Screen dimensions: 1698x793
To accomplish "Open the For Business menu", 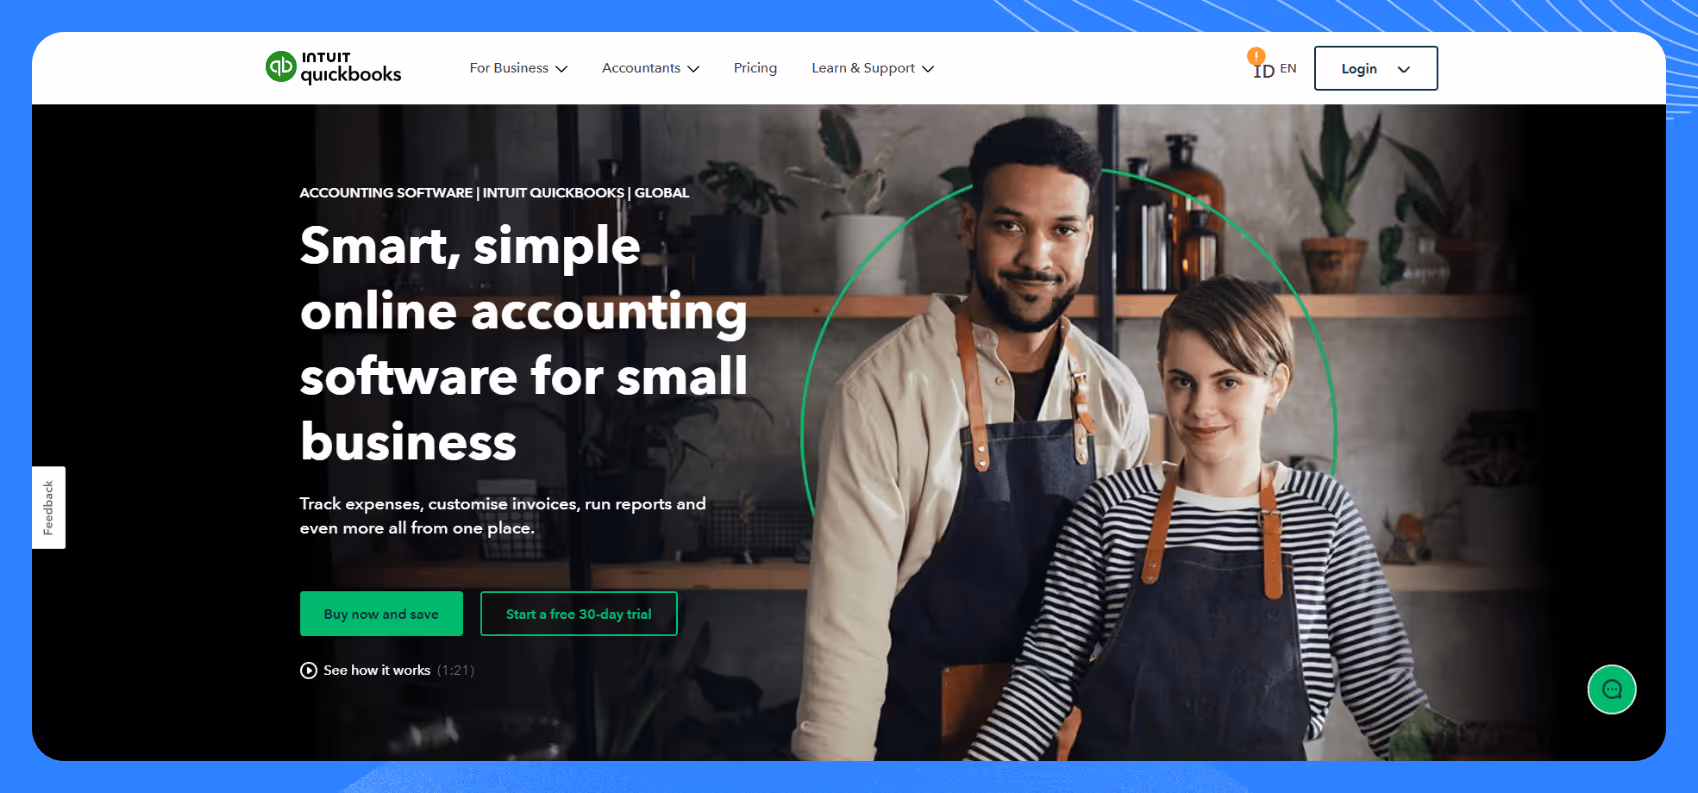I will (518, 68).
